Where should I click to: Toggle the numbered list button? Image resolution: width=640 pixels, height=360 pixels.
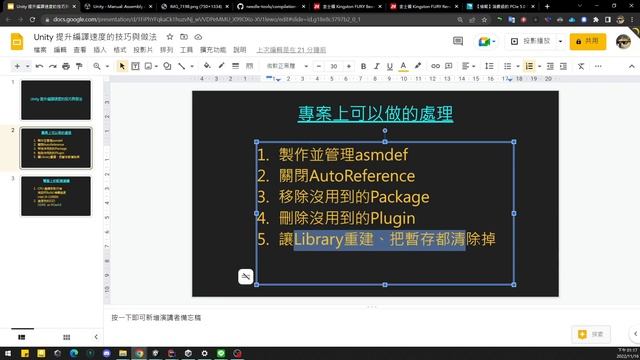(529, 66)
